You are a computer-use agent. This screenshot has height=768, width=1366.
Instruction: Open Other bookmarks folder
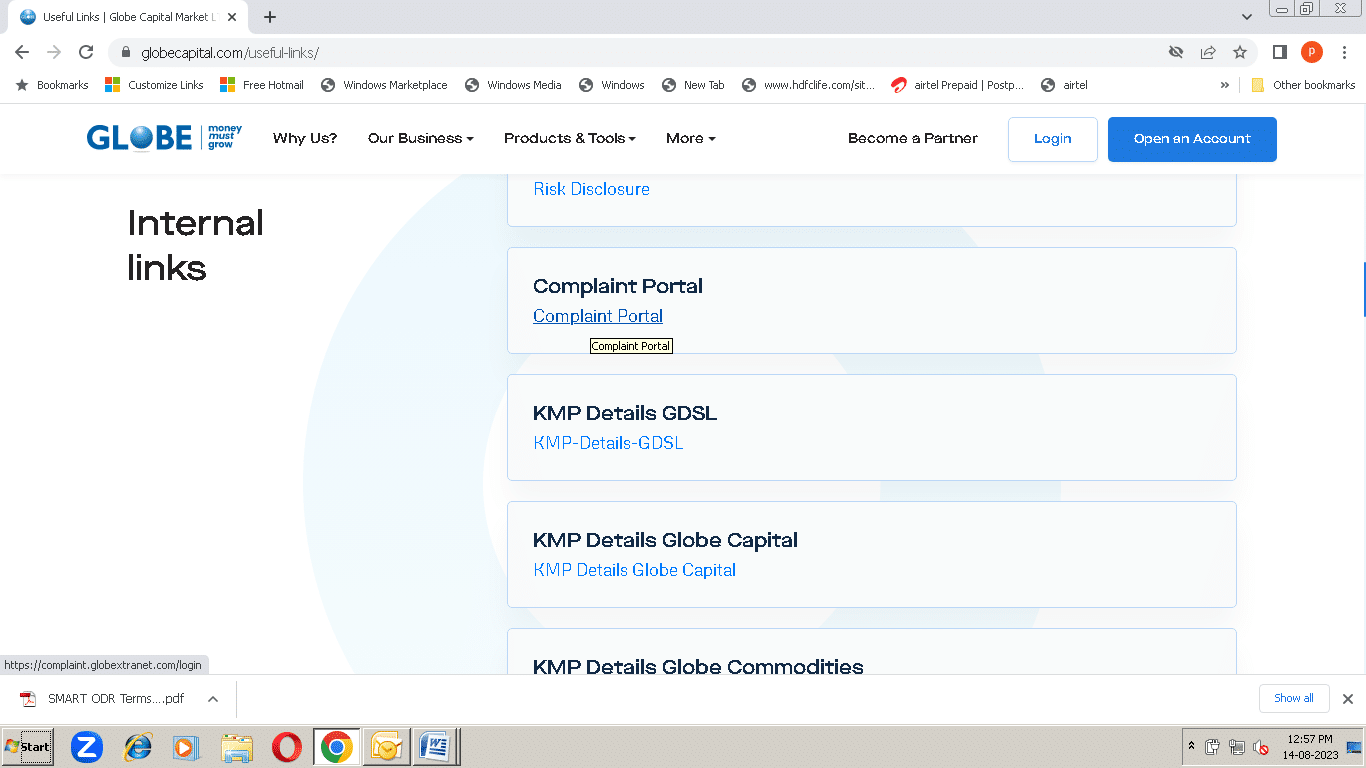point(1303,85)
